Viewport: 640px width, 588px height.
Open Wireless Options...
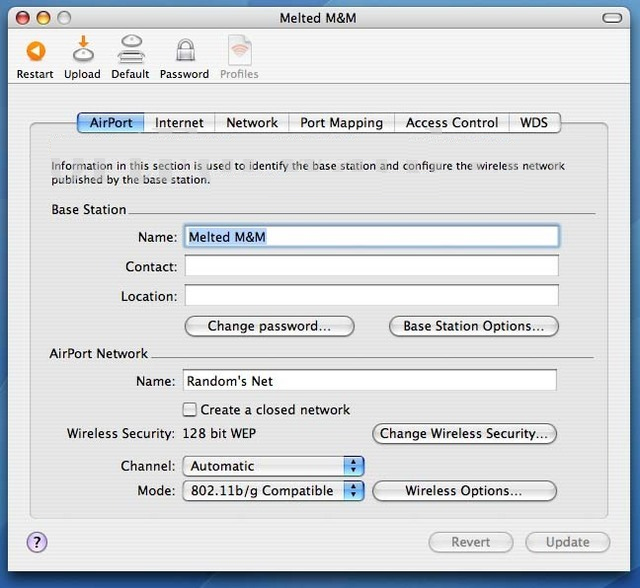click(464, 490)
